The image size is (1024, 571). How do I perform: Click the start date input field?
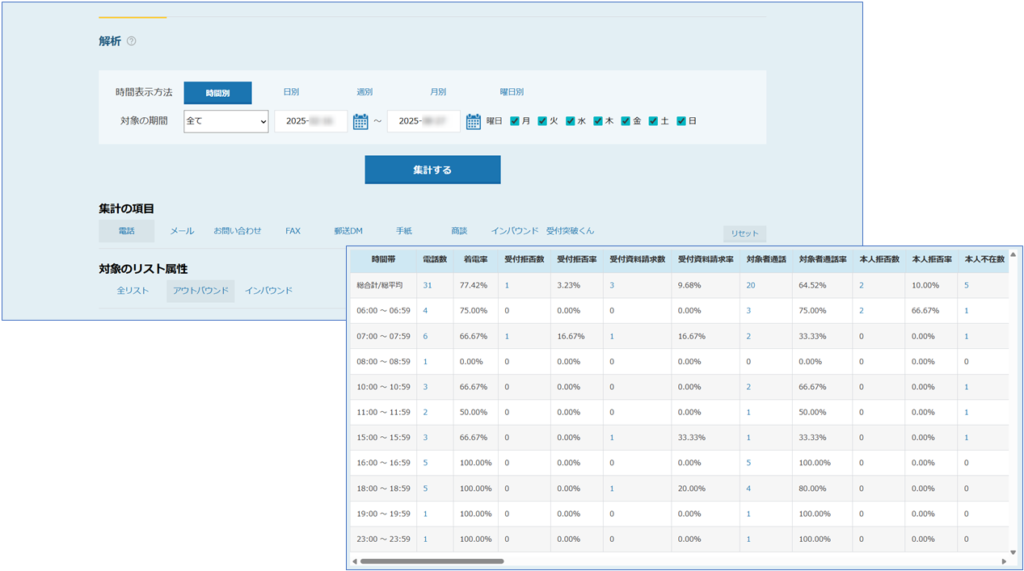tap(311, 122)
